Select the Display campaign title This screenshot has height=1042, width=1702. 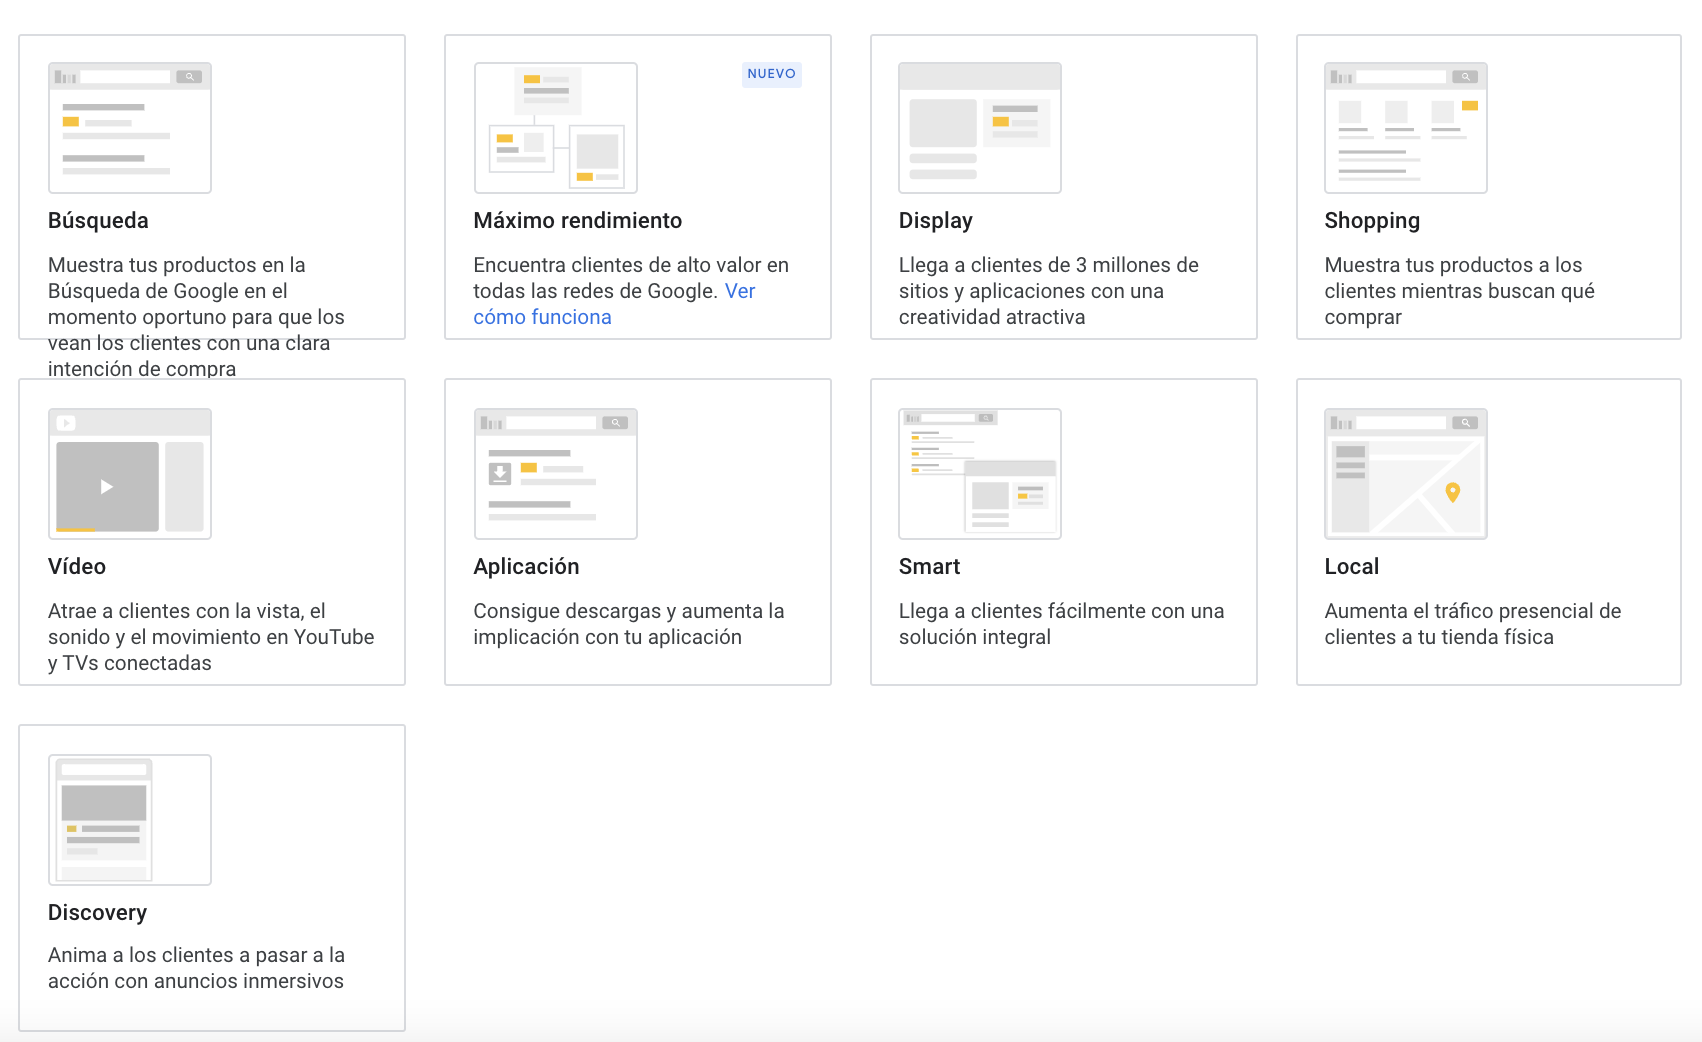tap(936, 221)
